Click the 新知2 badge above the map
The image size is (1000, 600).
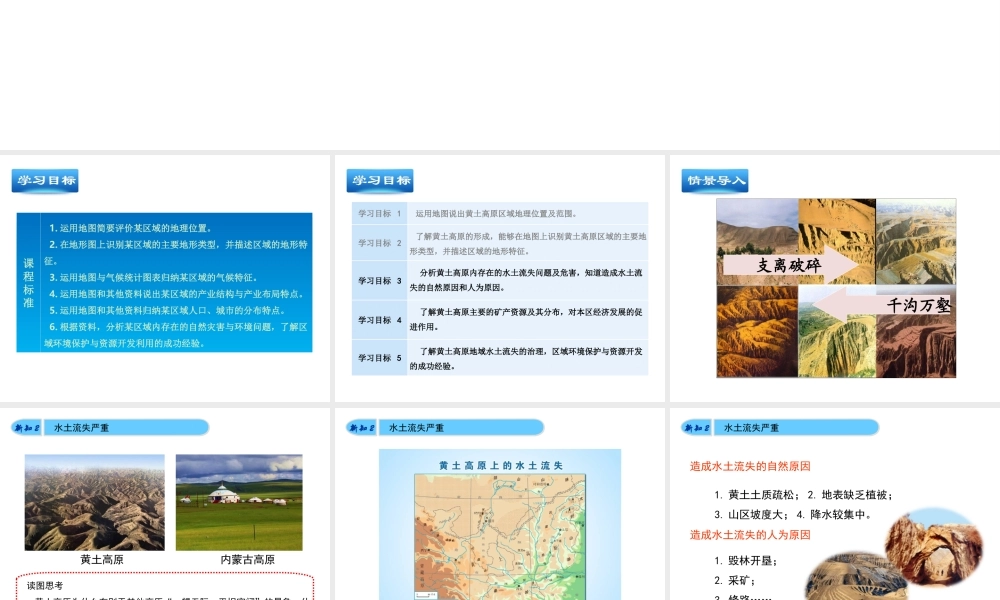[x=362, y=428]
